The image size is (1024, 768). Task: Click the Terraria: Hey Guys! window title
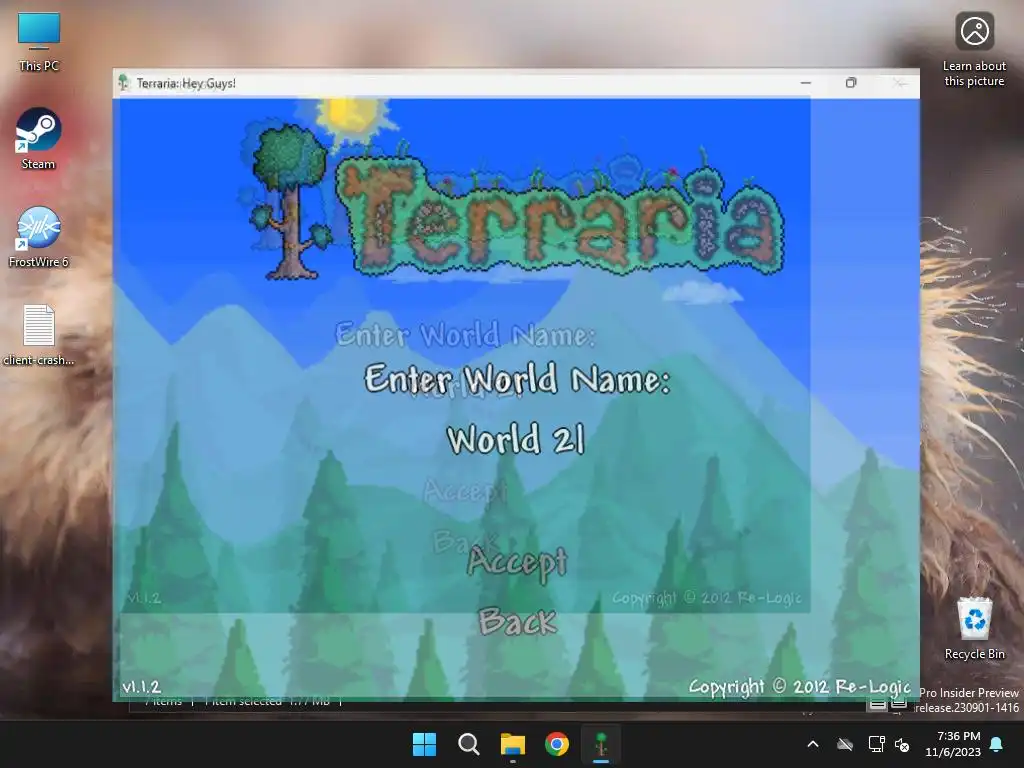pos(186,83)
